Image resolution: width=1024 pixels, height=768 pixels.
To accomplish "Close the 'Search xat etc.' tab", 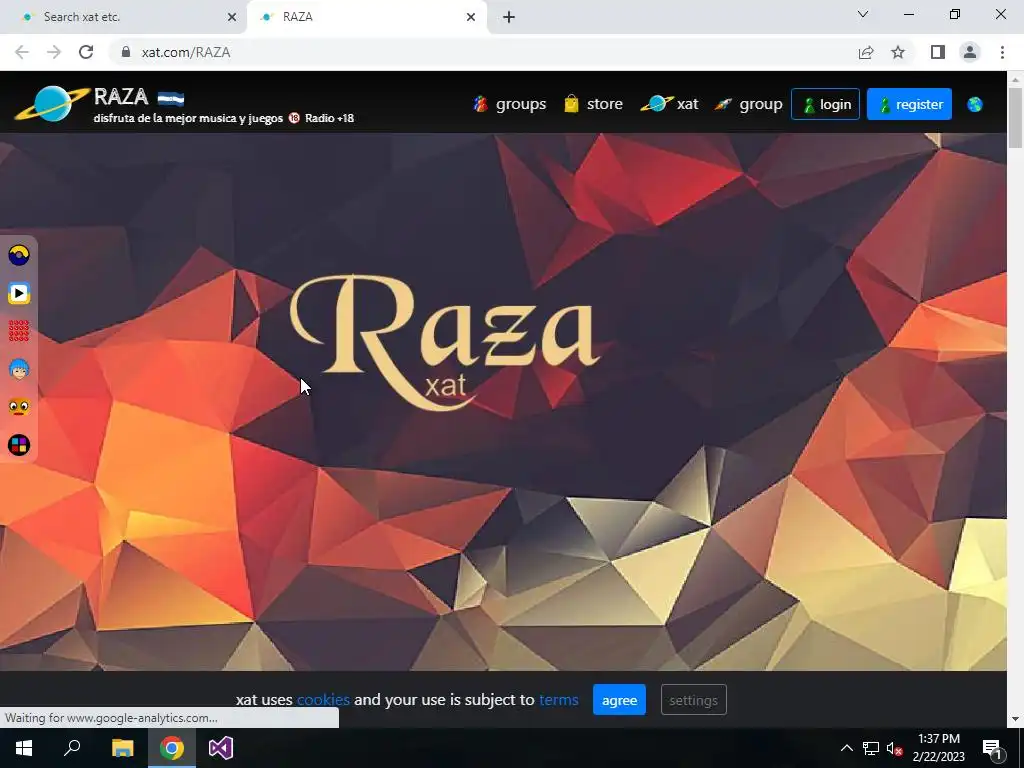I will point(232,17).
